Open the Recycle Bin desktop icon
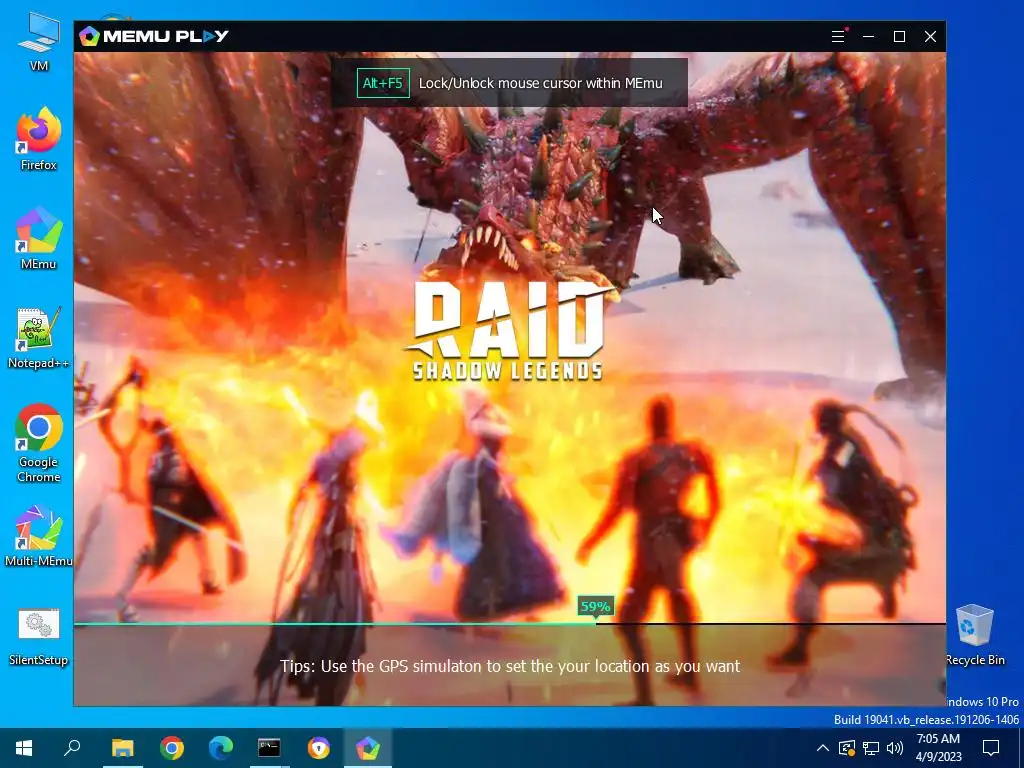The width and height of the screenshot is (1024, 768). click(x=974, y=635)
